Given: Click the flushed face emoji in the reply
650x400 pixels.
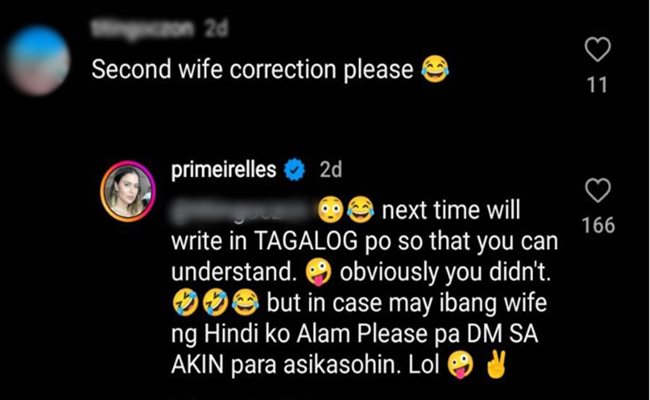Looking at the screenshot, I should click(330, 210).
